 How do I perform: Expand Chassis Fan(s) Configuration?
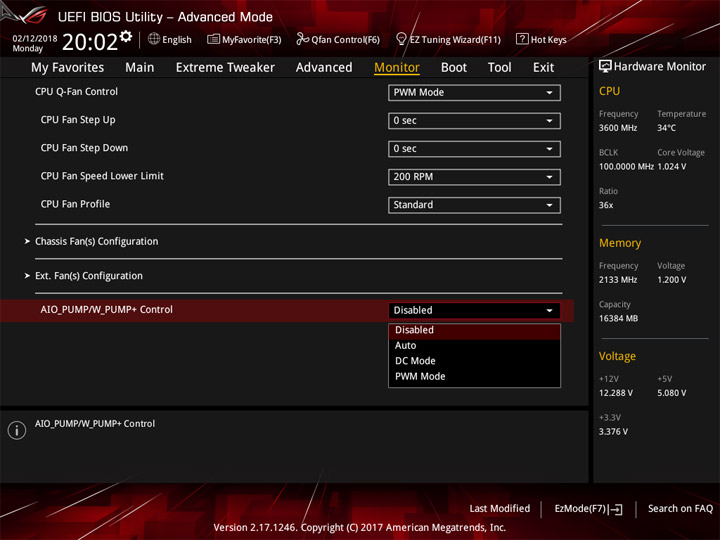(x=96, y=242)
